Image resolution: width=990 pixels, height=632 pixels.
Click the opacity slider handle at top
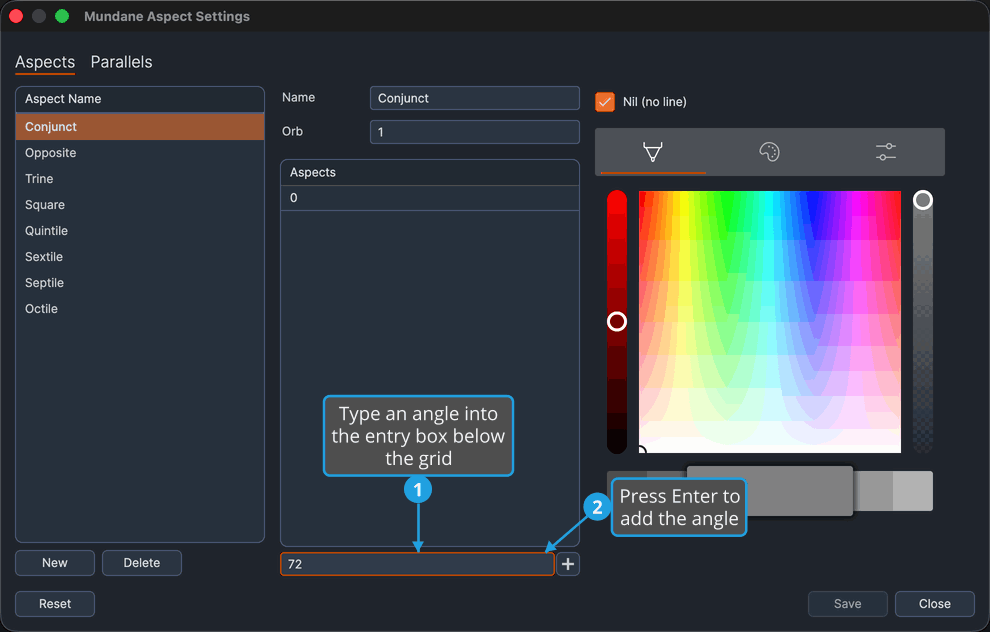coord(922,200)
